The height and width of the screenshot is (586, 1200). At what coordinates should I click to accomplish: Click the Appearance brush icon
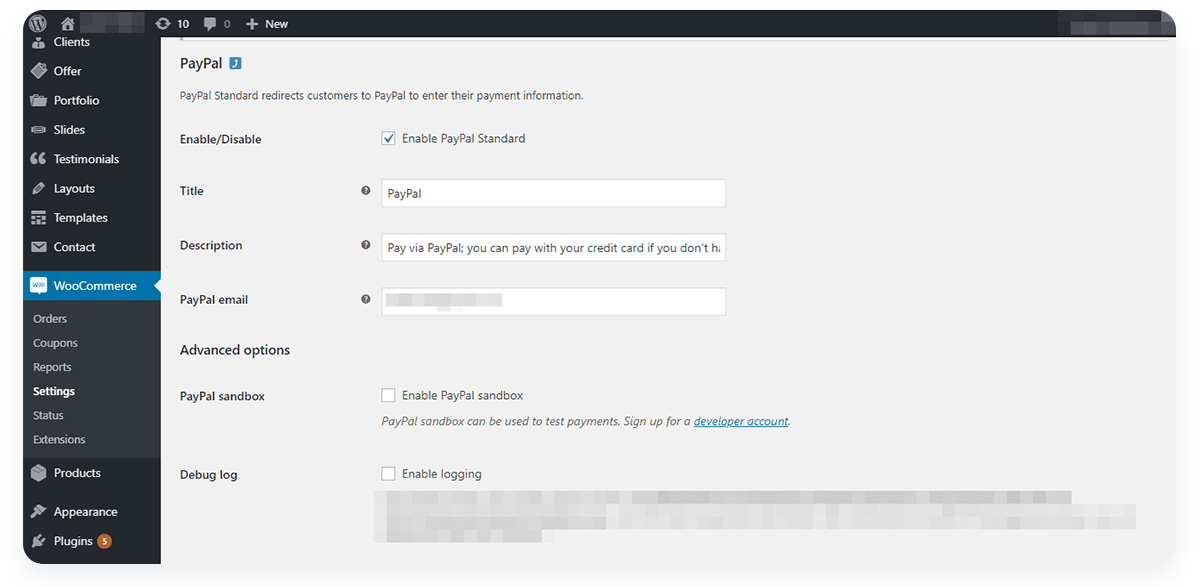[x=39, y=512]
